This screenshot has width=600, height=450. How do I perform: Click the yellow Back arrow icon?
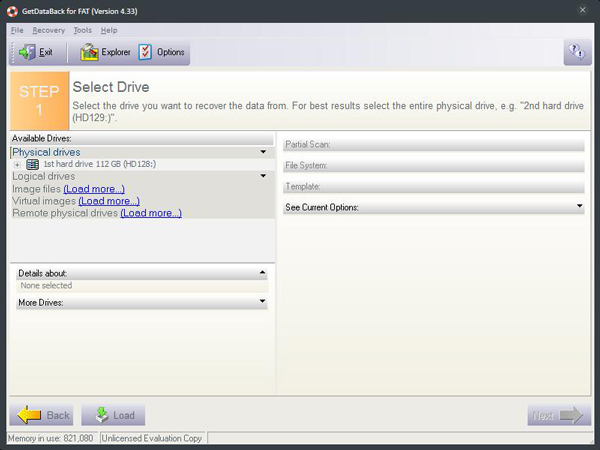tap(29, 415)
